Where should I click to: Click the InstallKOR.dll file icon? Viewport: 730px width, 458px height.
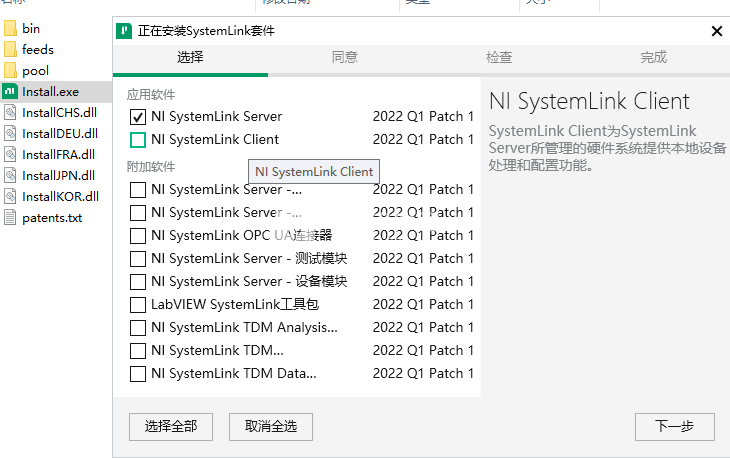point(10,196)
